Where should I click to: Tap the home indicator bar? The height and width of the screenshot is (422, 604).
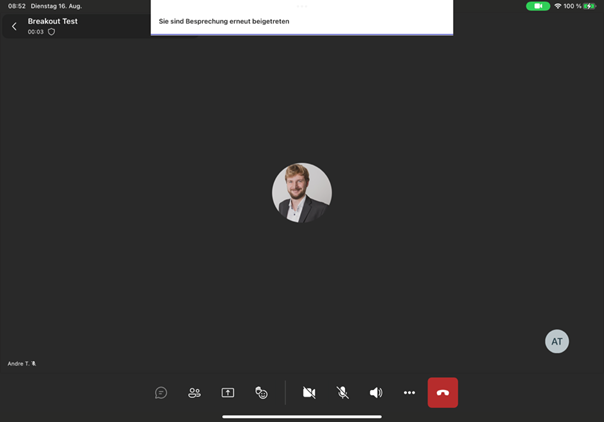pyautogui.click(x=302, y=416)
